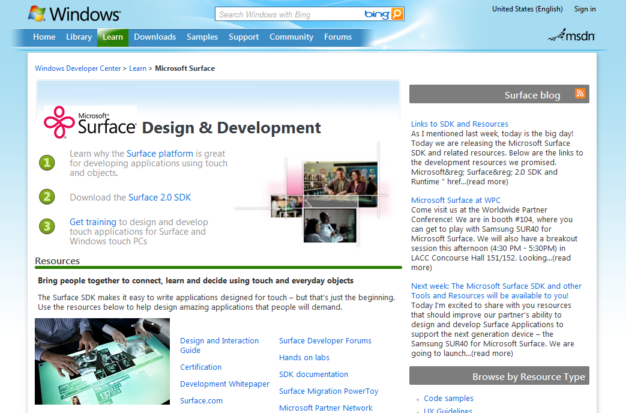Click the Microsoft Surface breadcrumb text
Screen dimensions: 626x413
184,68
